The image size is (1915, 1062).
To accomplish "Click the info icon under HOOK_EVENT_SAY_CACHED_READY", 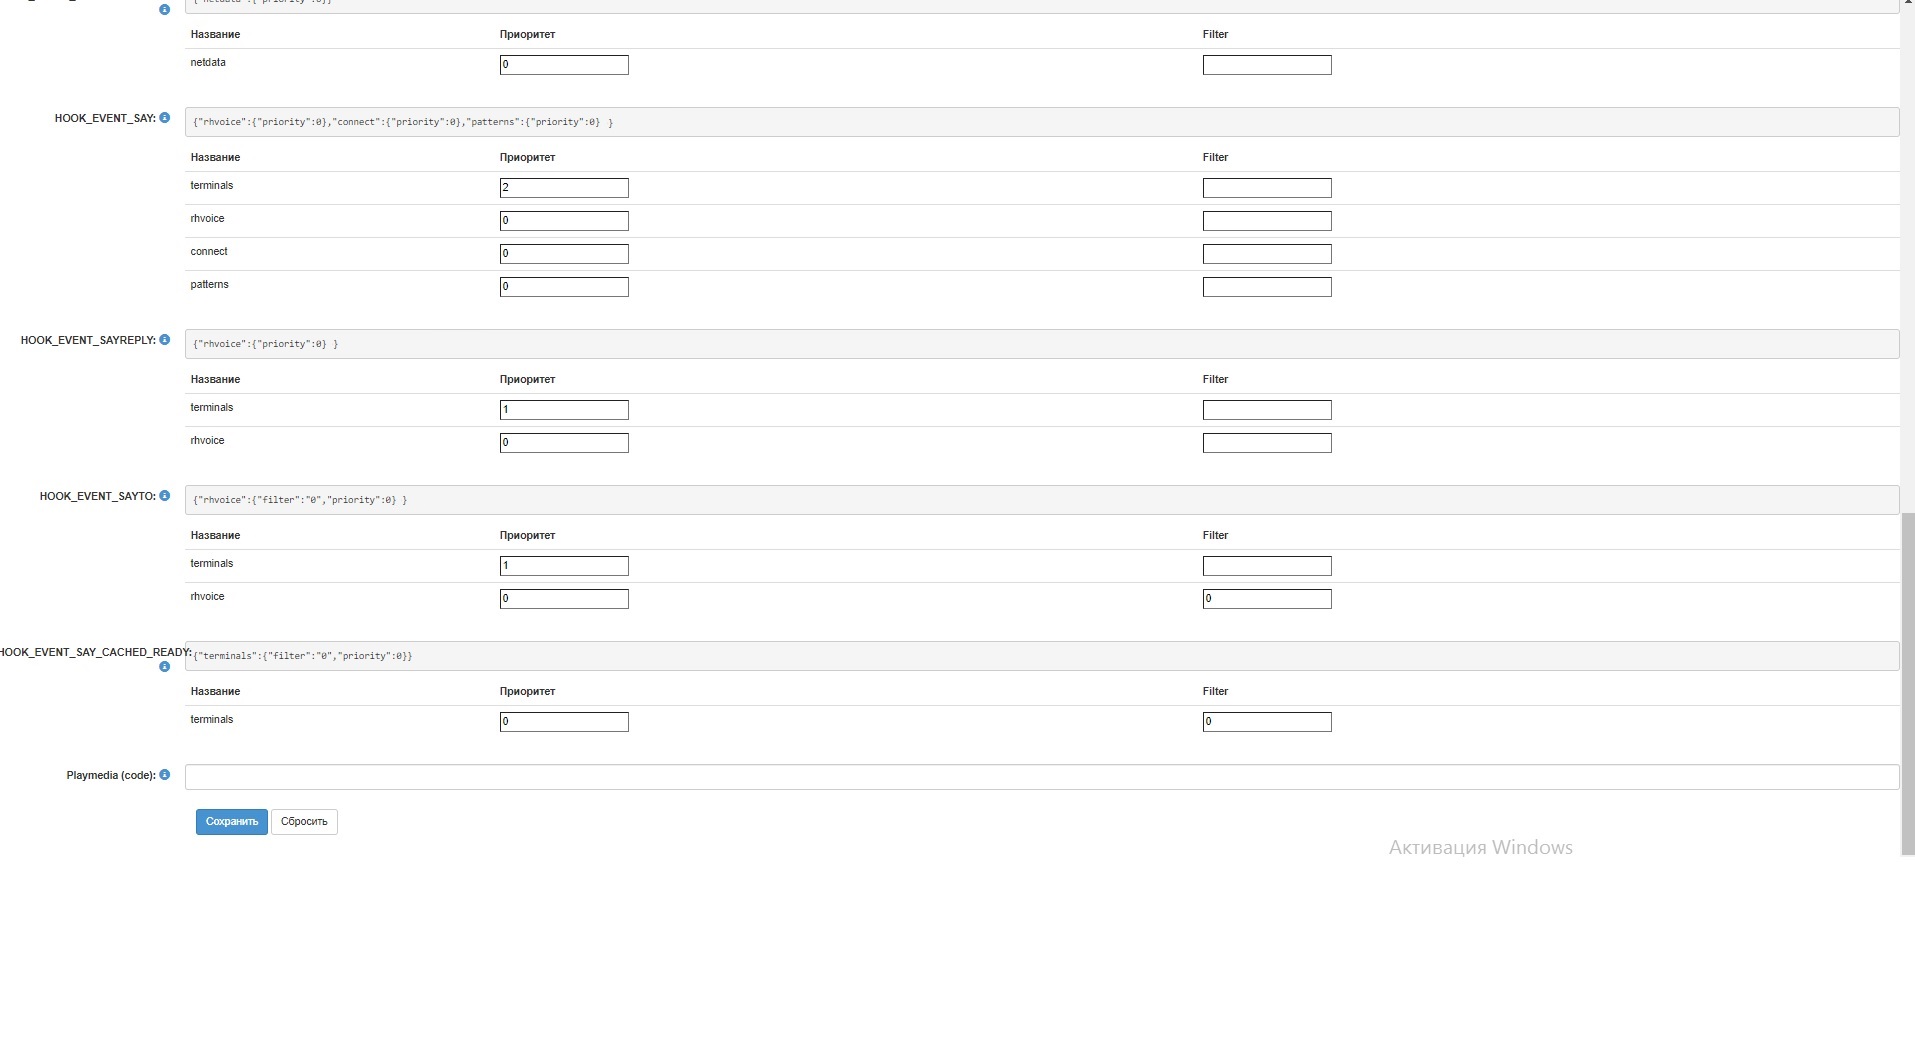I will tap(165, 666).
